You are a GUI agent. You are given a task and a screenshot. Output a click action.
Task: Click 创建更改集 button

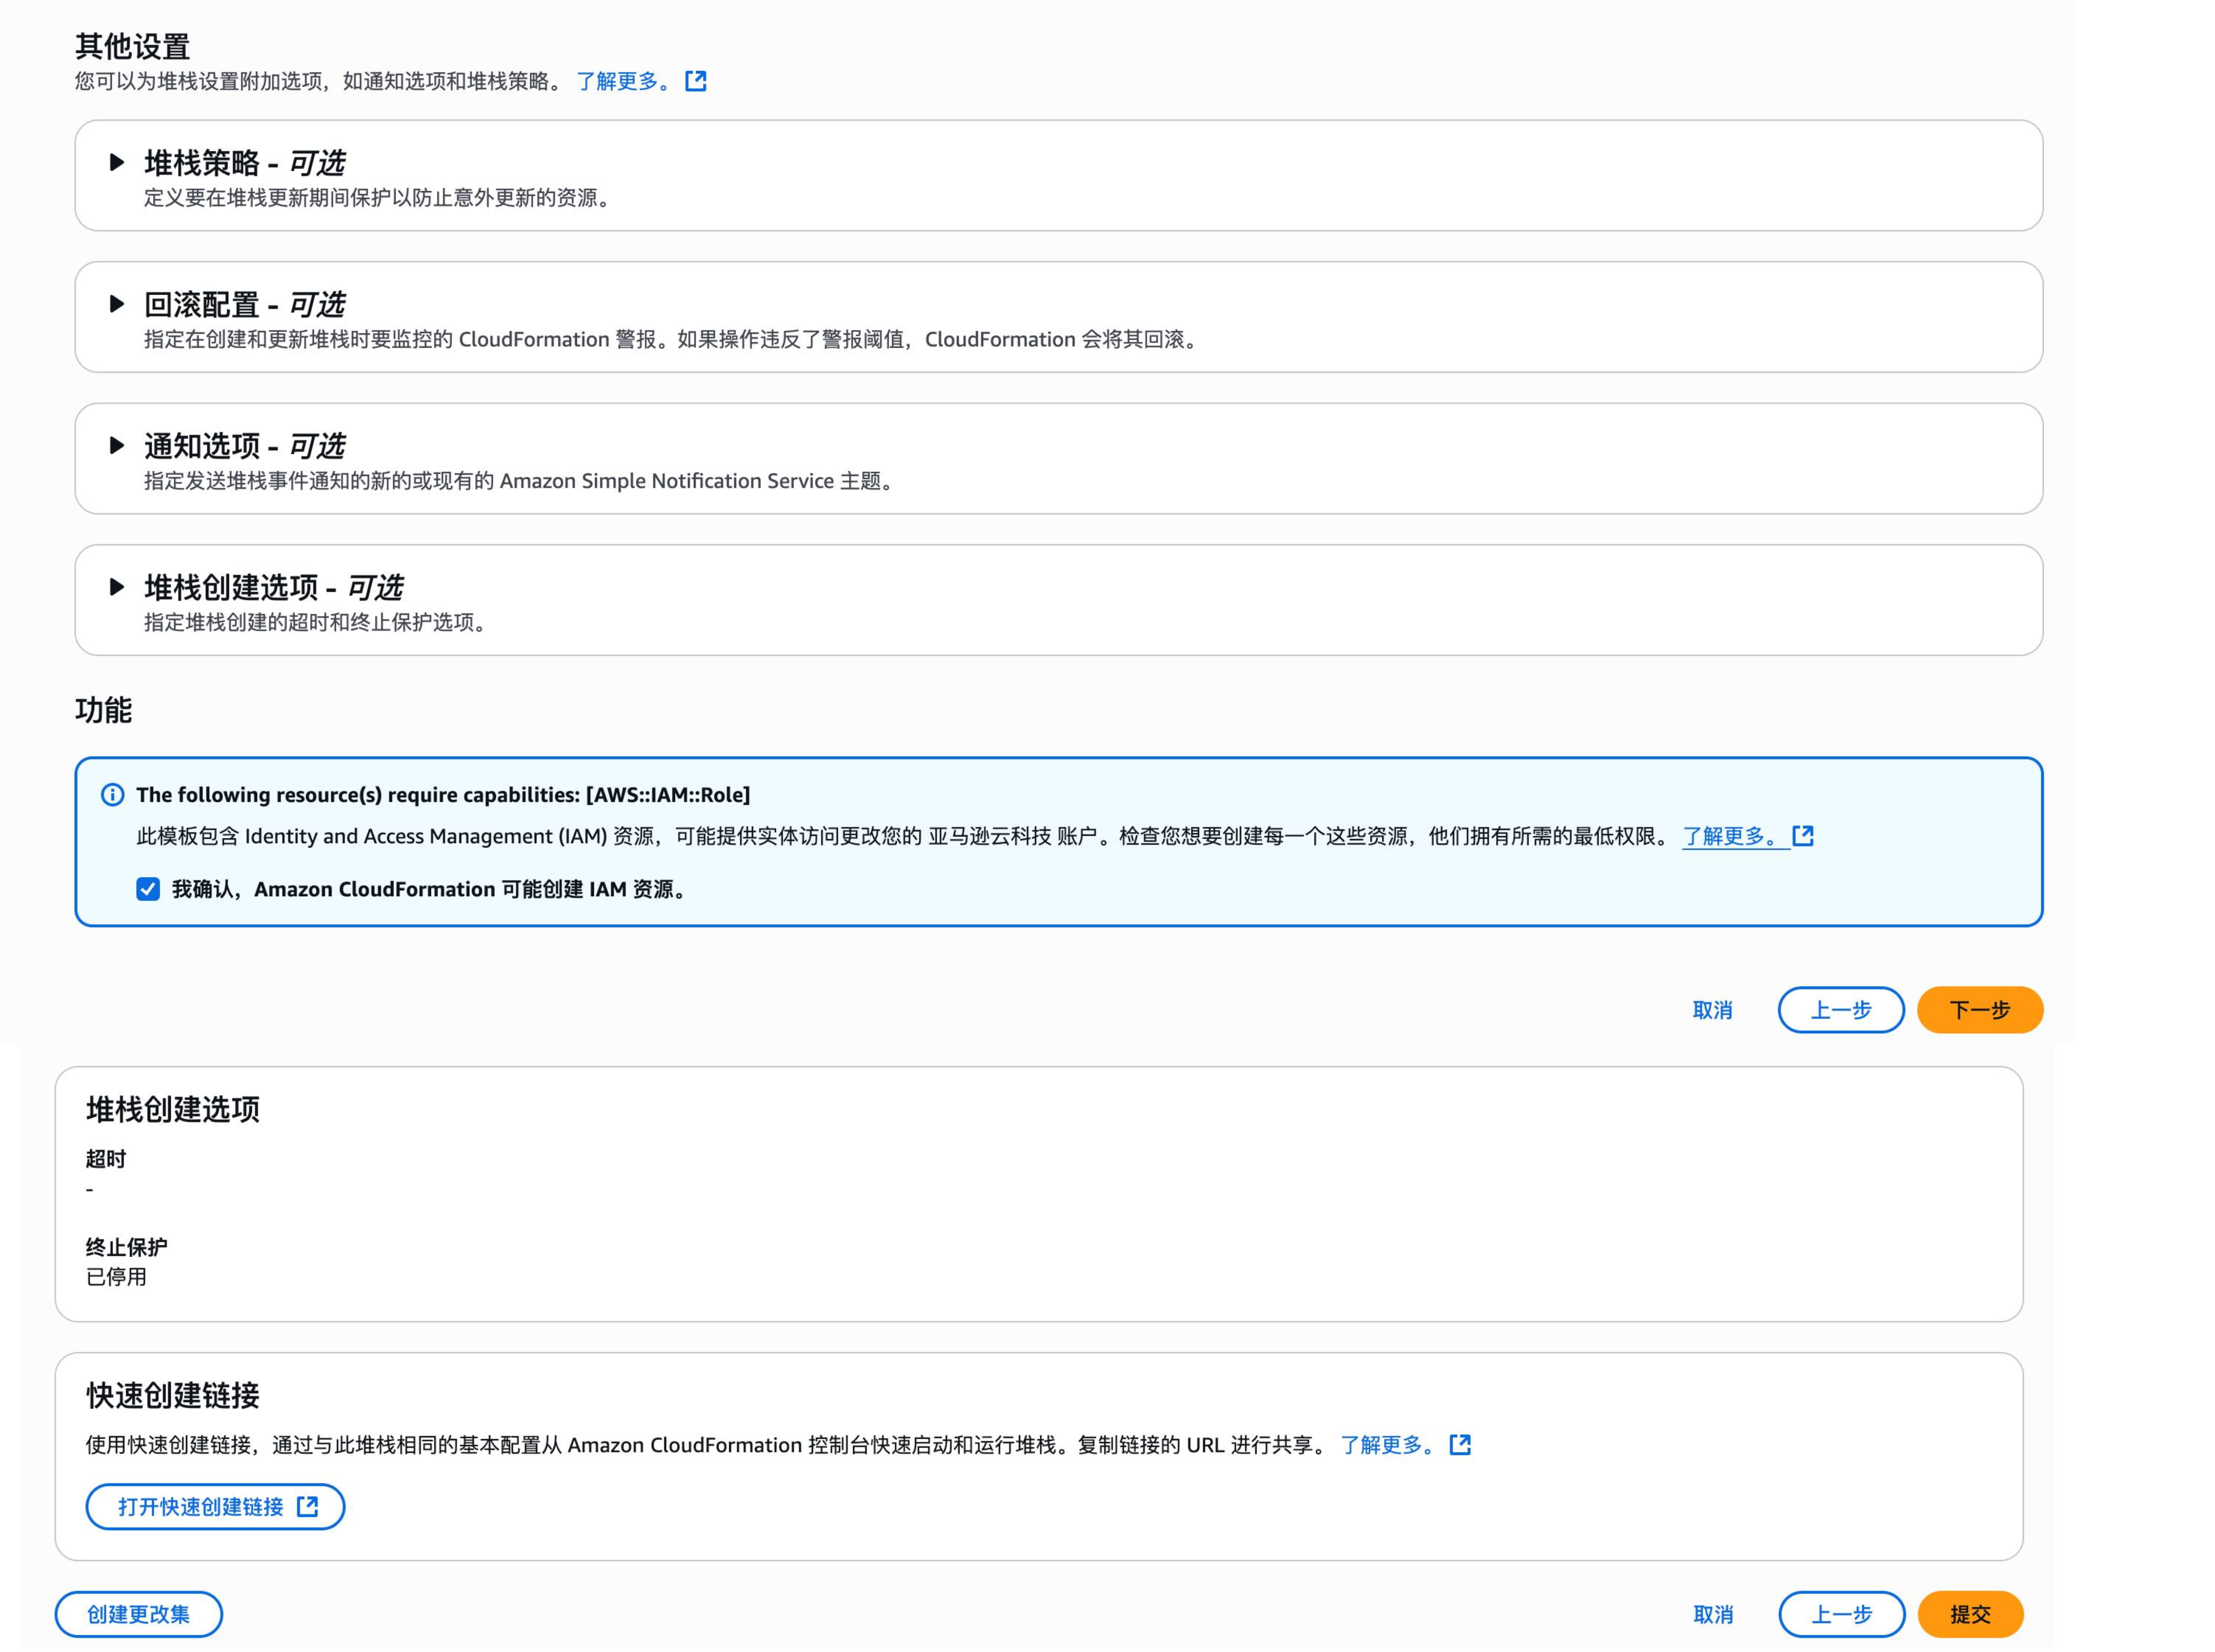tap(138, 1614)
